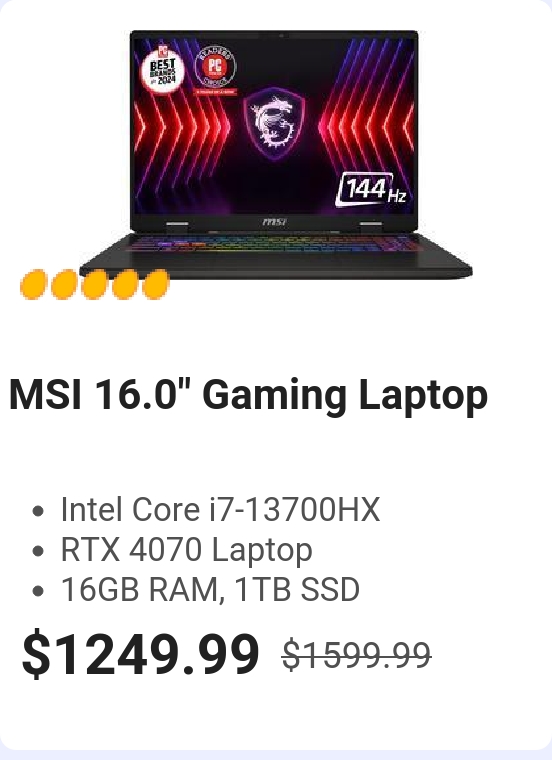Click the second rating star
This screenshot has height=760, width=552.
click(x=64, y=285)
